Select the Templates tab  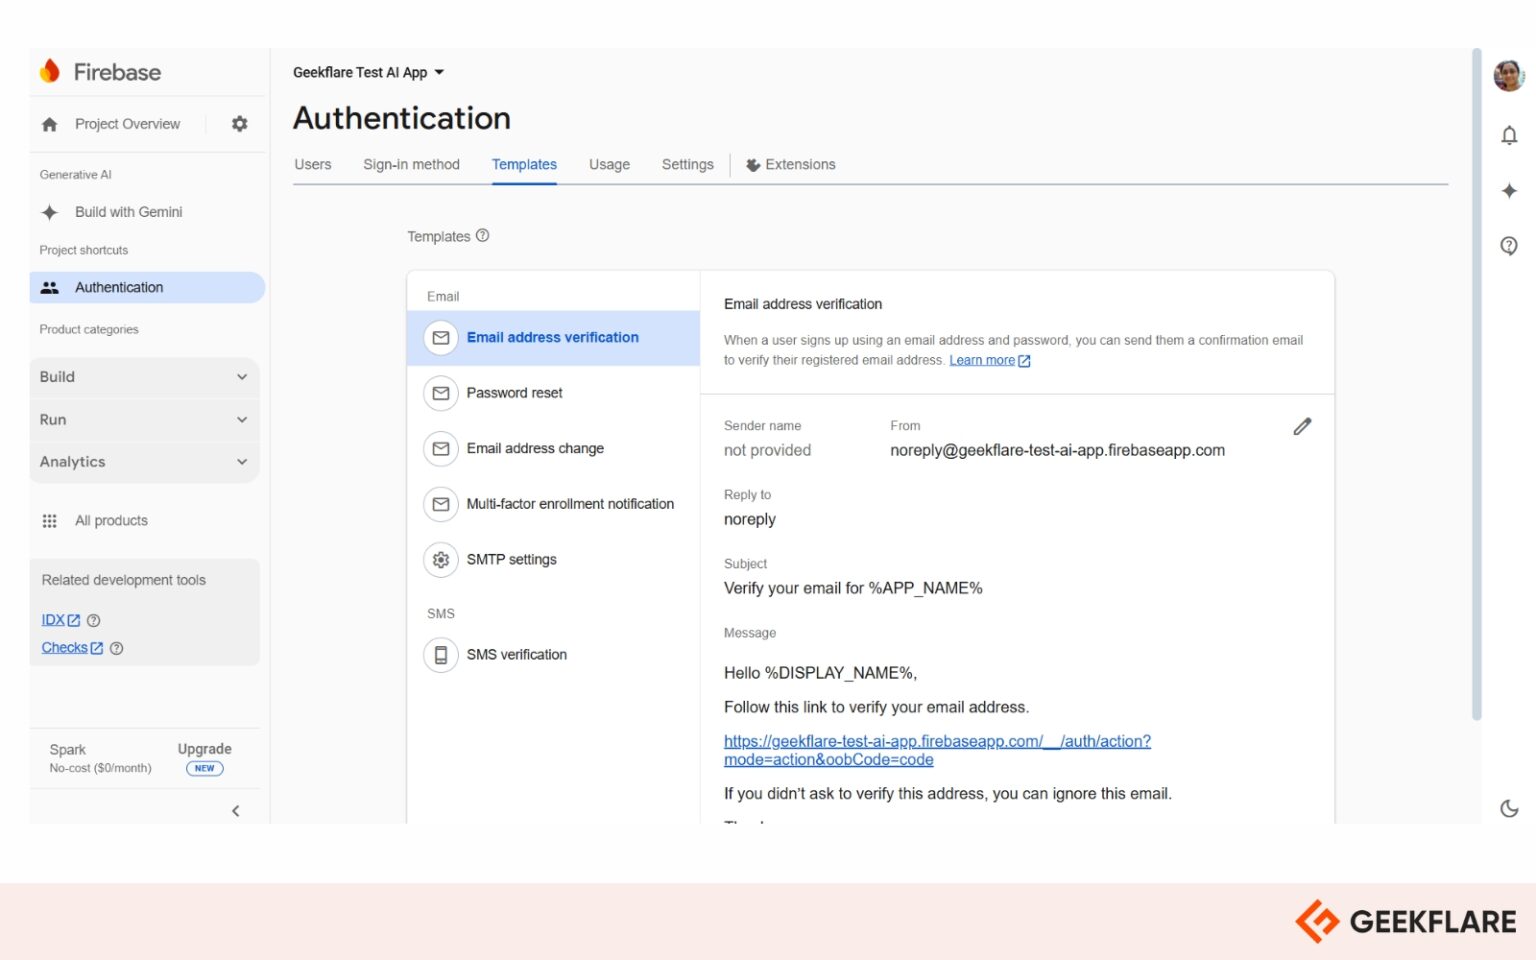tap(524, 164)
